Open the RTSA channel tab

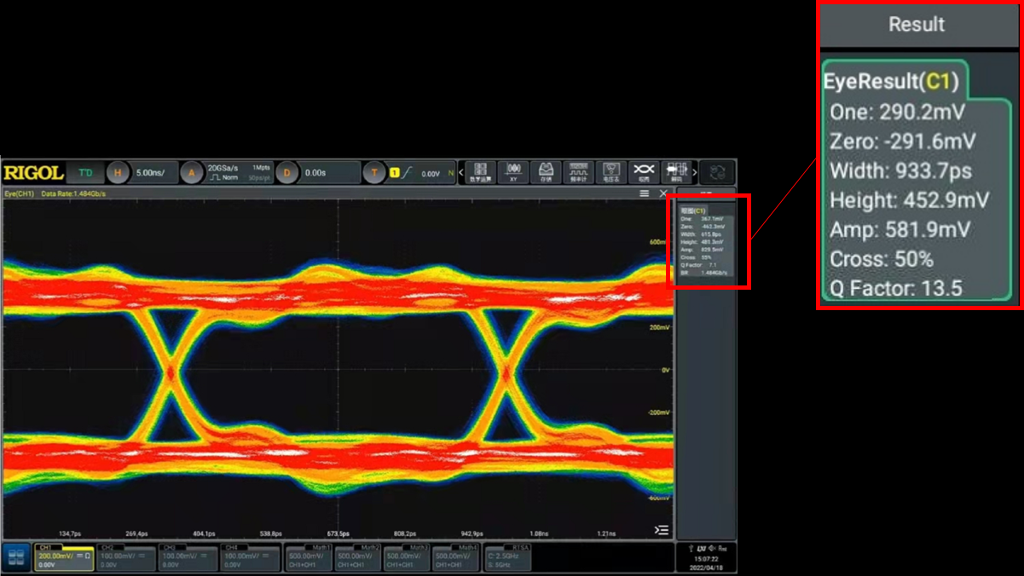click(x=508, y=558)
